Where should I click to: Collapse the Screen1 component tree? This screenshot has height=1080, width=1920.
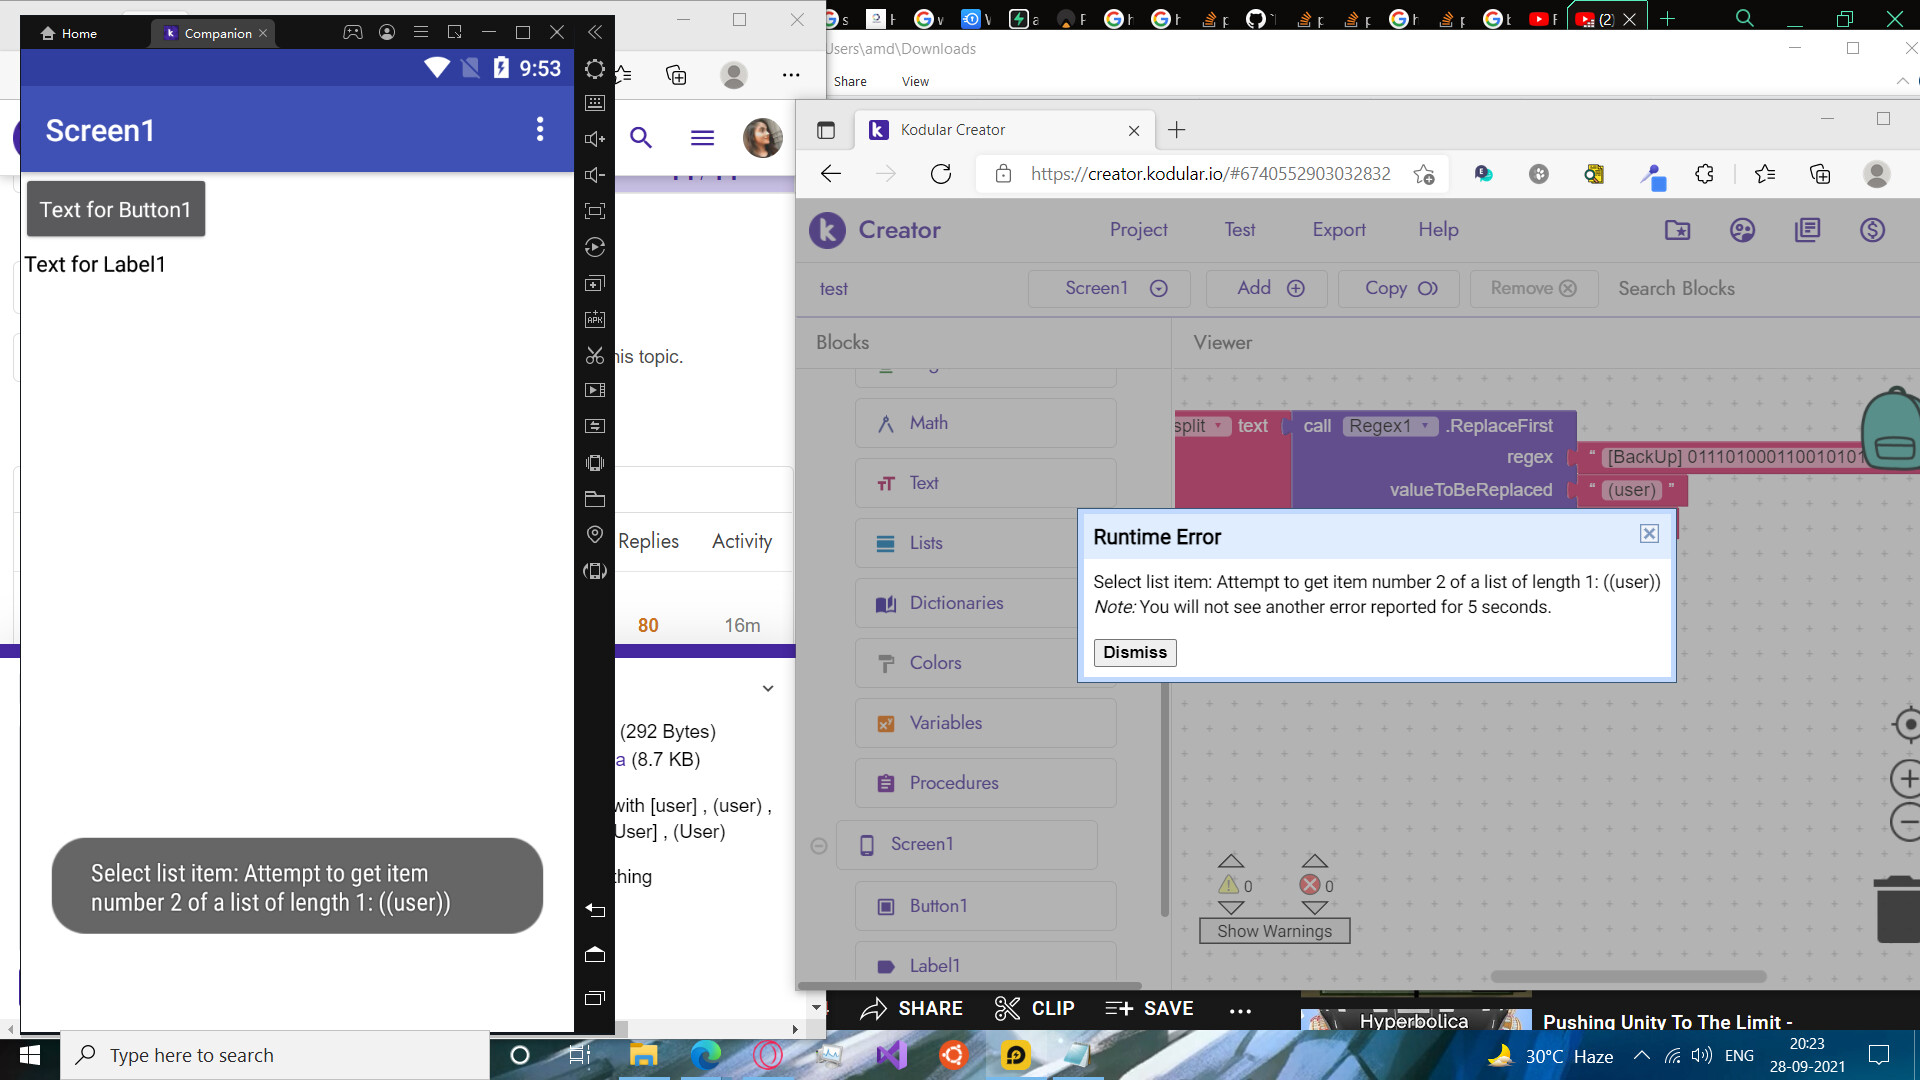(x=819, y=846)
